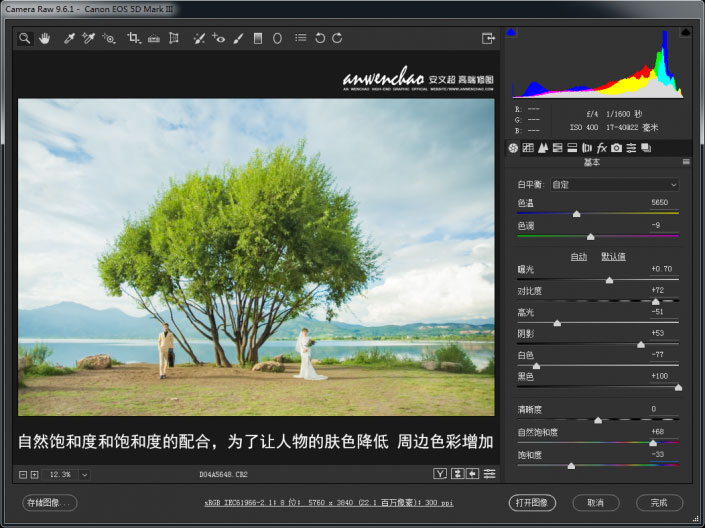Toggle highlight clipping warning in histogram
This screenshot has height=528, width=705.
[x=685, y=32]
